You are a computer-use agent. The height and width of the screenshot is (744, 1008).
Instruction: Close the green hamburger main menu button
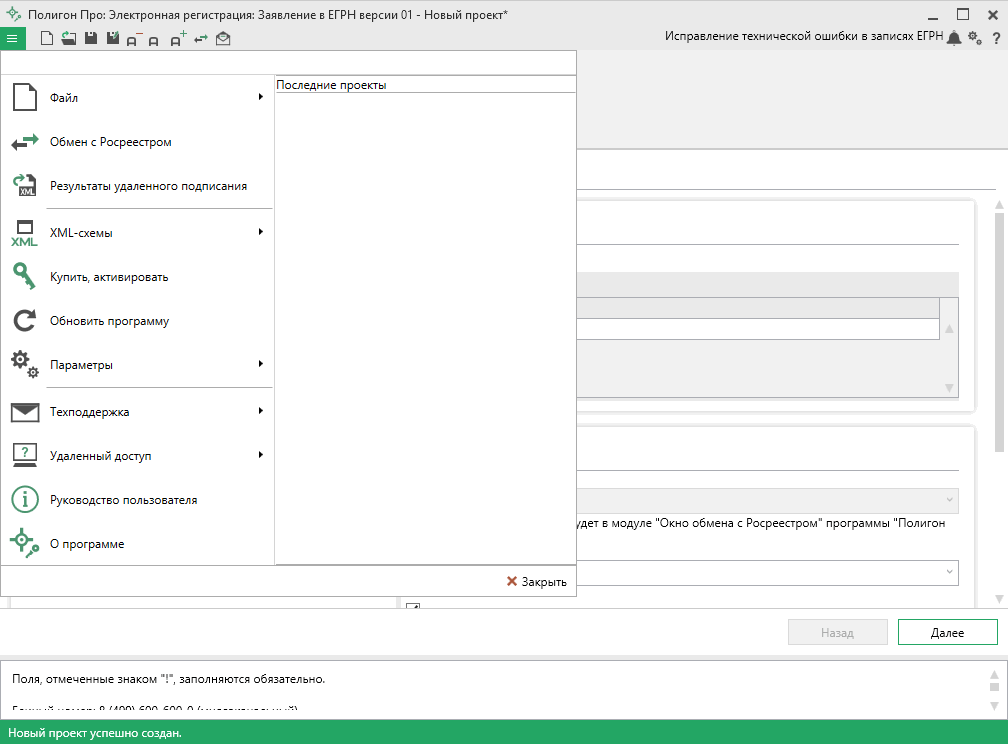pos(12,39)
